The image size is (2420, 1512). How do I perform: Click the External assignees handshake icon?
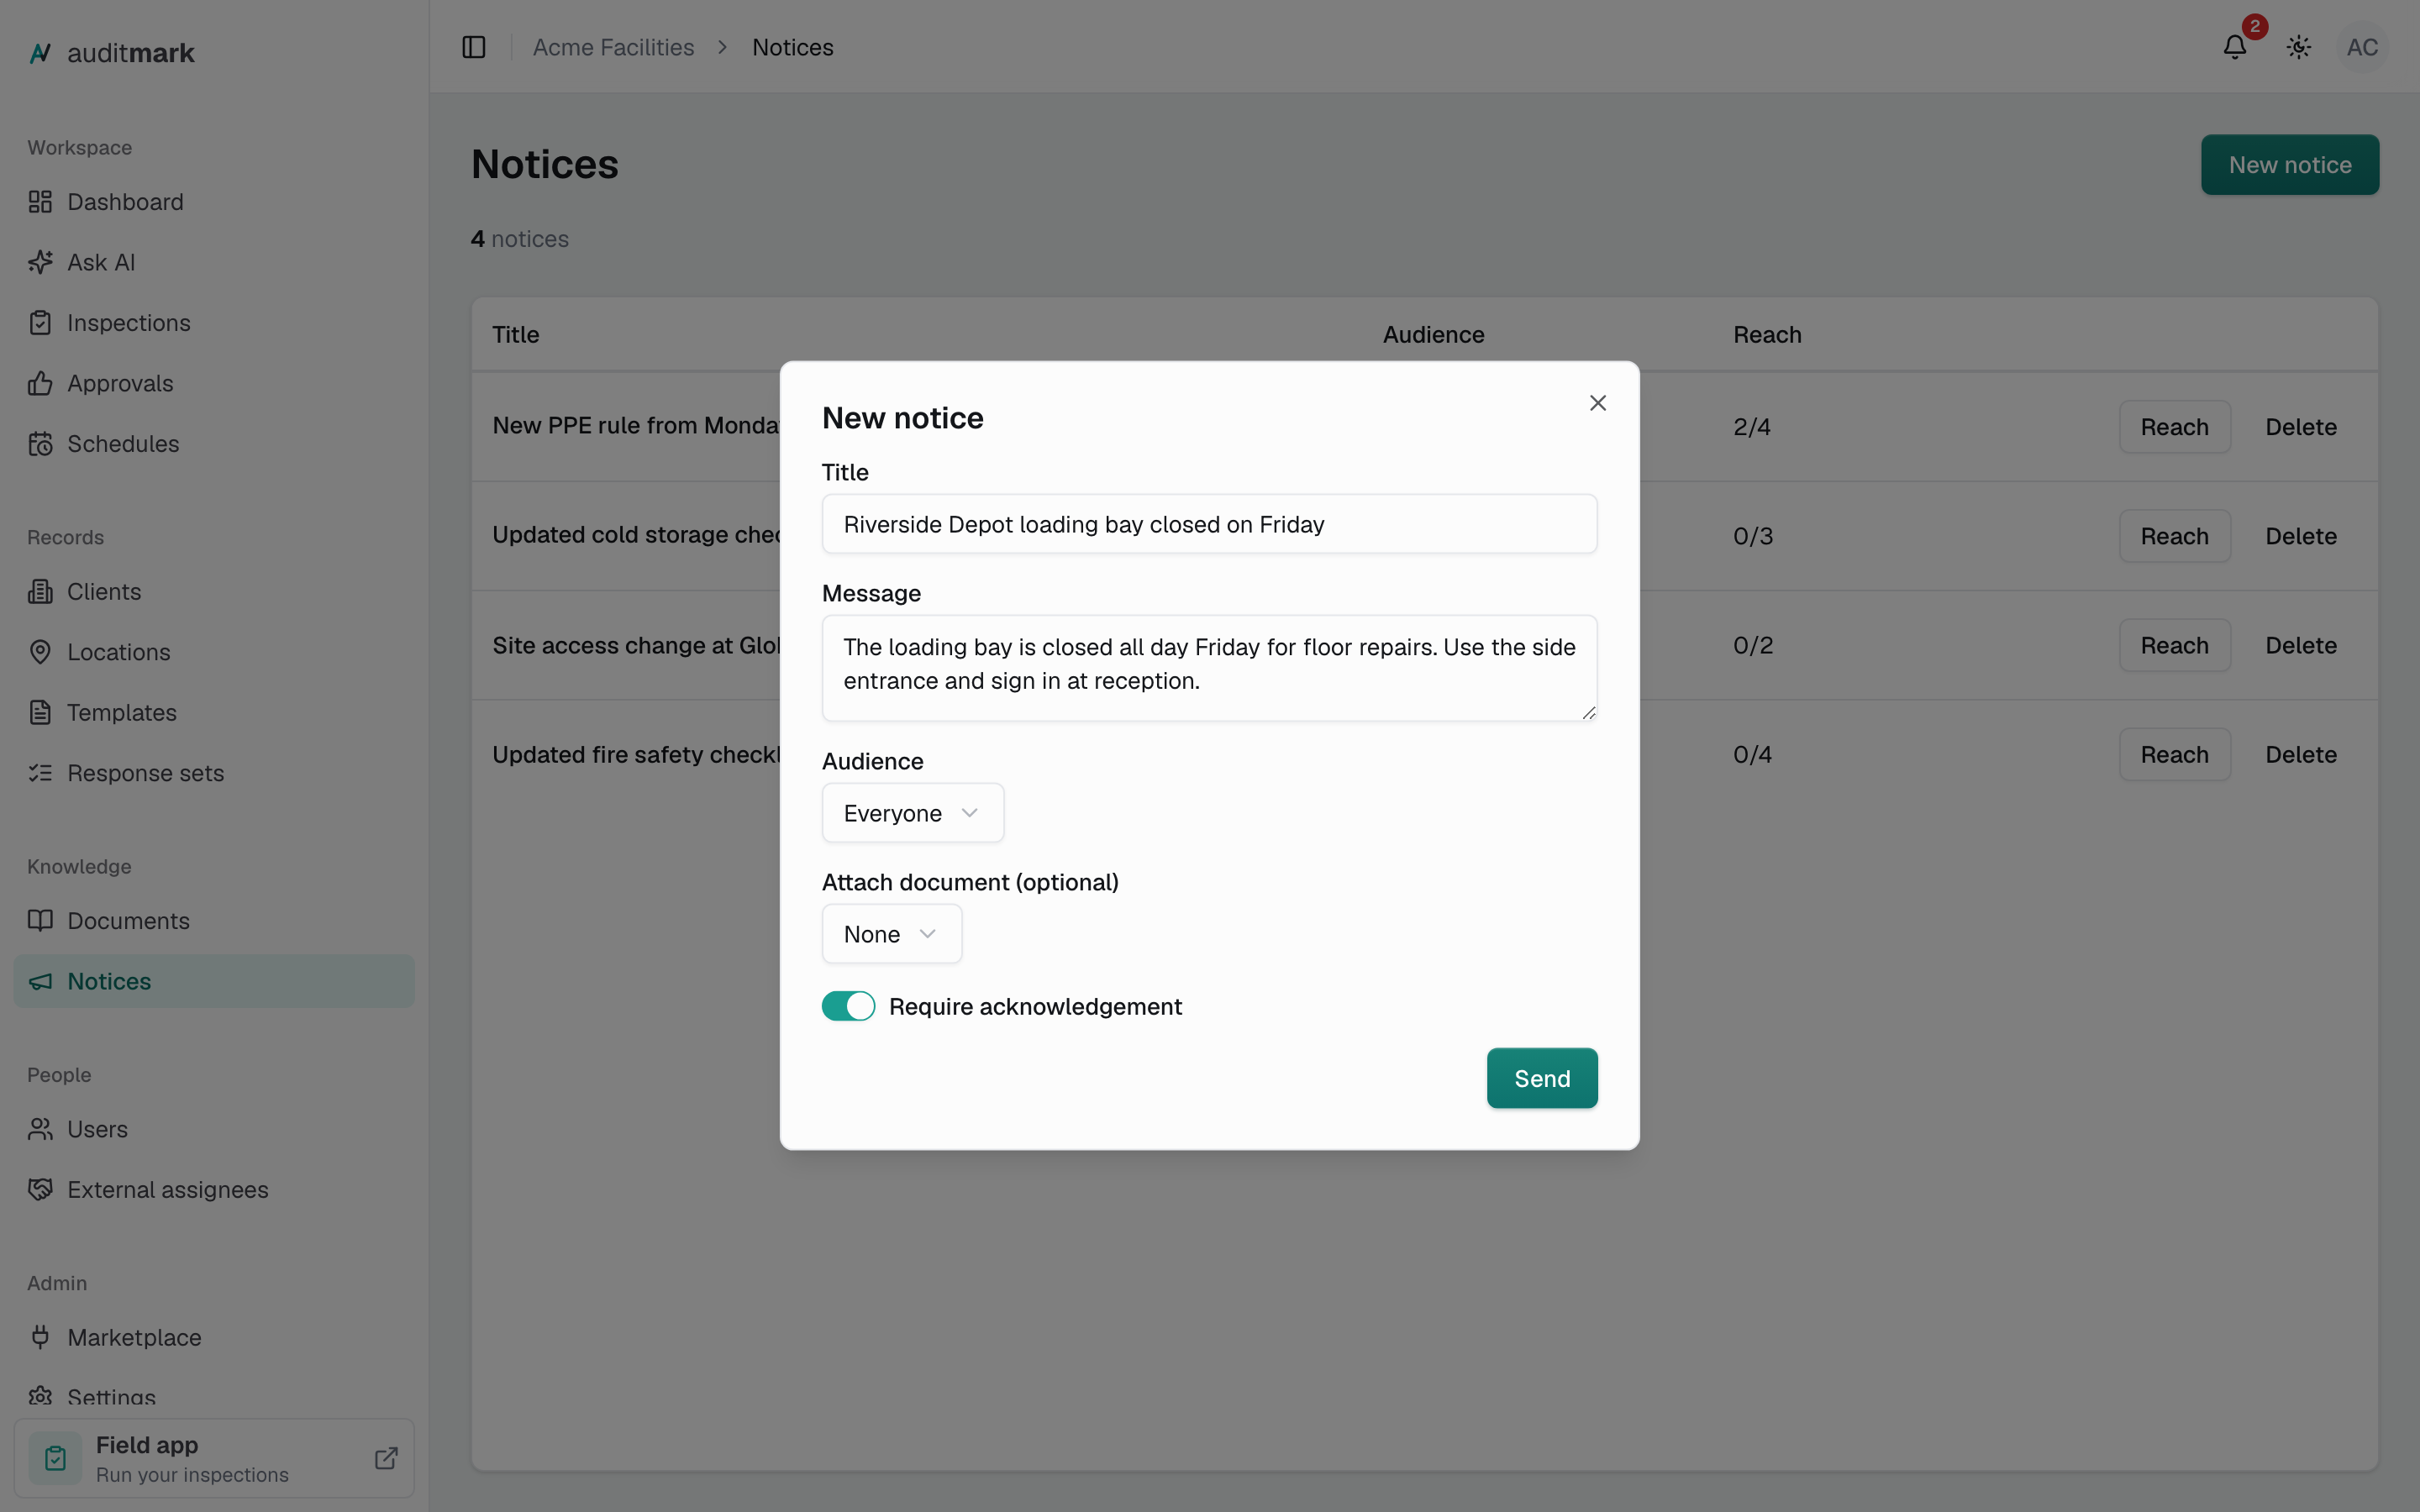40,1189
